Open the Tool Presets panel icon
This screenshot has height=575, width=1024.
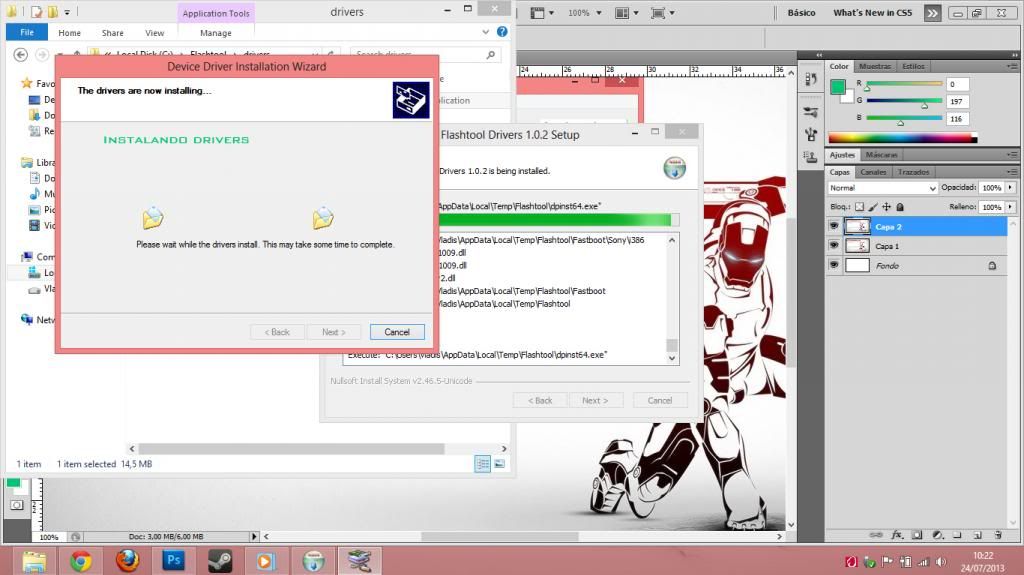pyautogui.click(x=811, y=112)
